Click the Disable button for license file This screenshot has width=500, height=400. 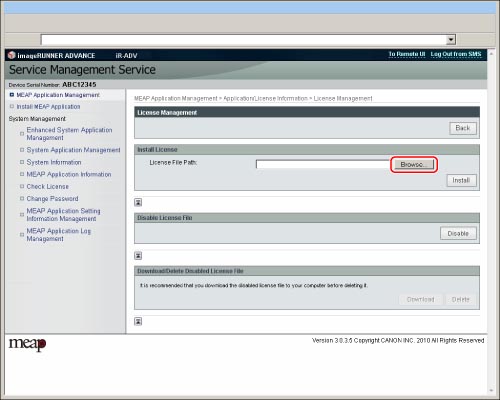[x=458, y=233]
